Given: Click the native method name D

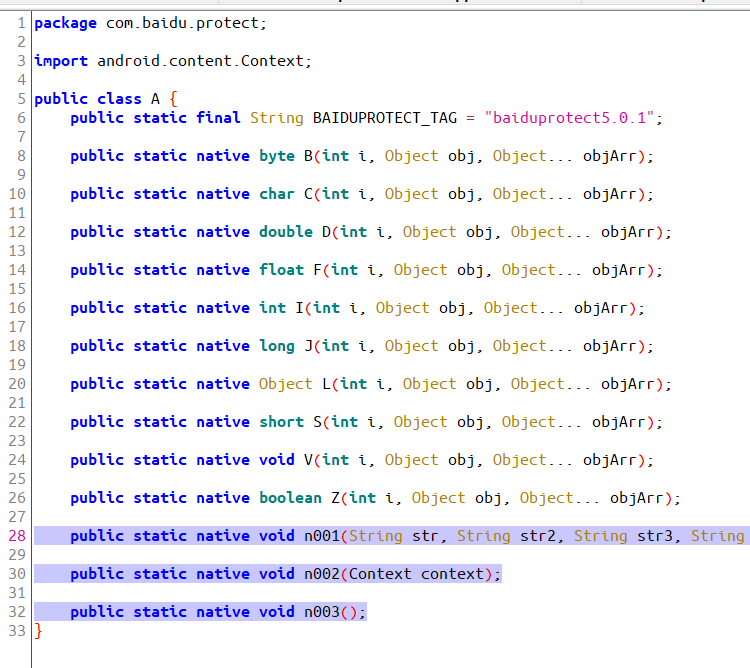Looking at the screenshot, I should coord(326,232).
